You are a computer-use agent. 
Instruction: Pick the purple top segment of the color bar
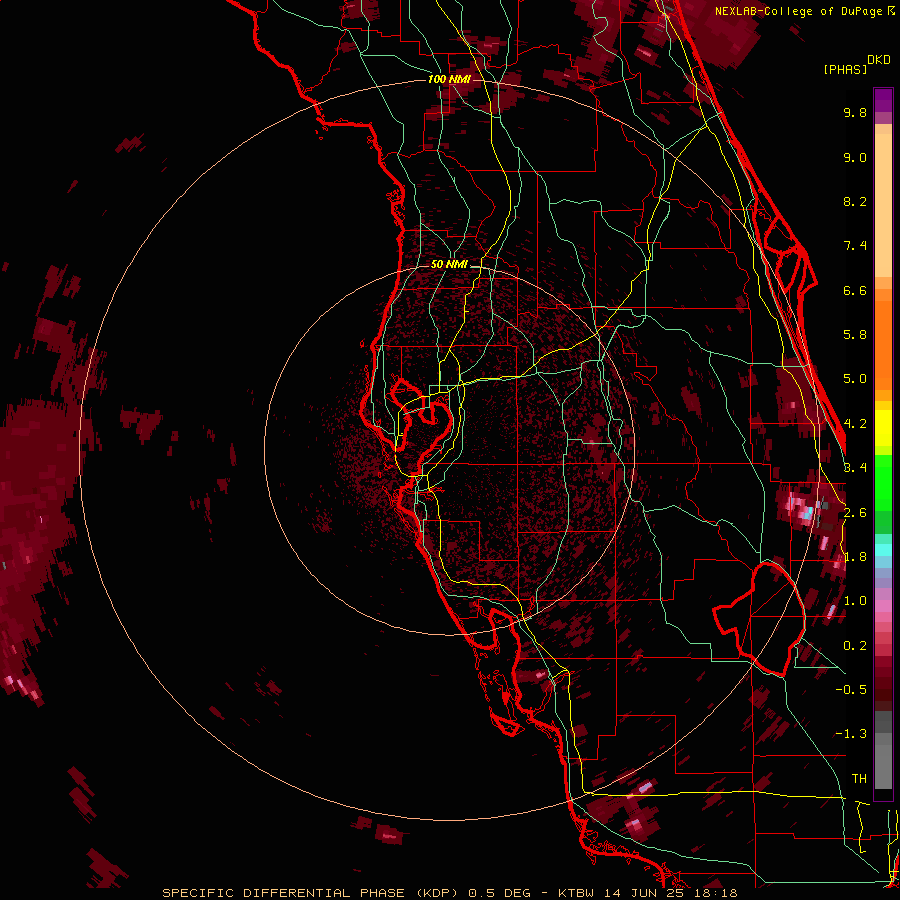883,100
